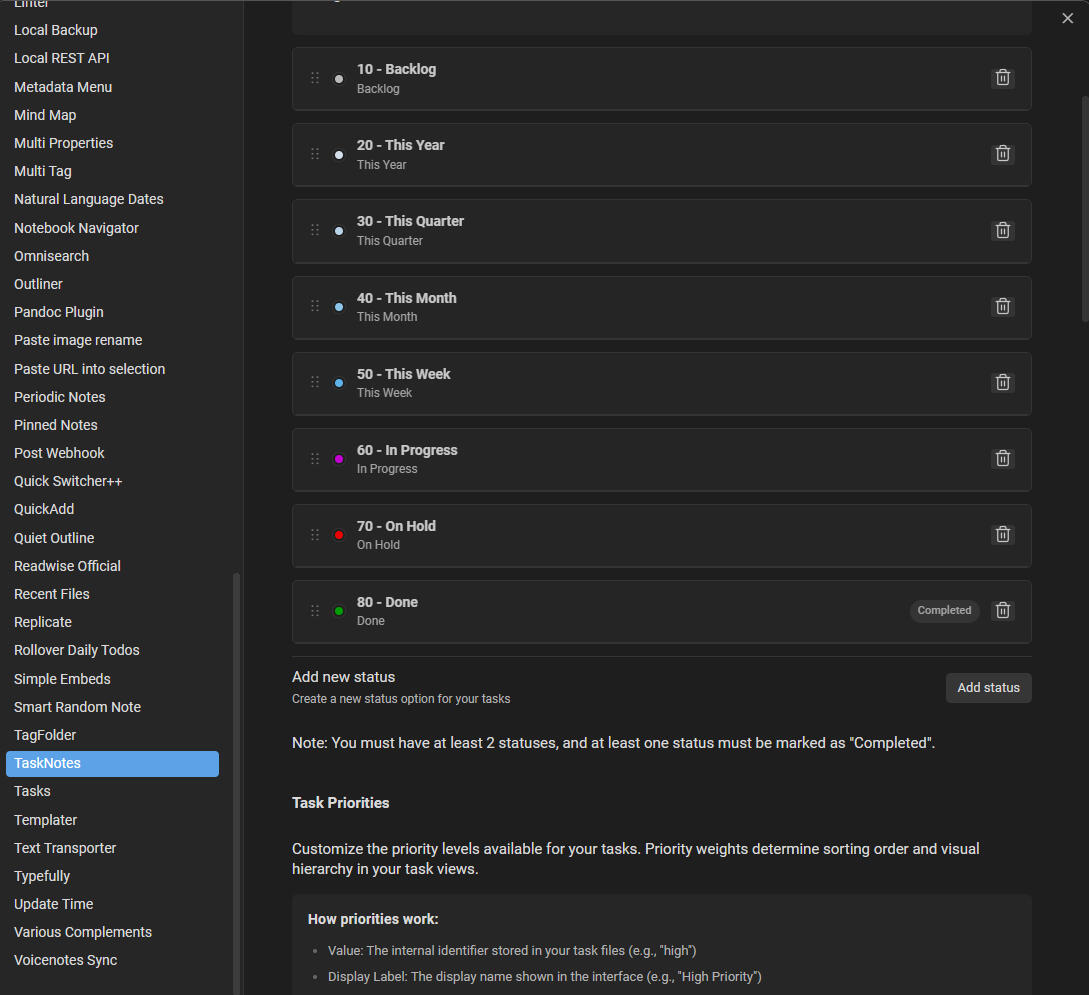Click trash icon for 30 - This Quarter
This screenshot has width=1089, height=995.
point(1002,230)
